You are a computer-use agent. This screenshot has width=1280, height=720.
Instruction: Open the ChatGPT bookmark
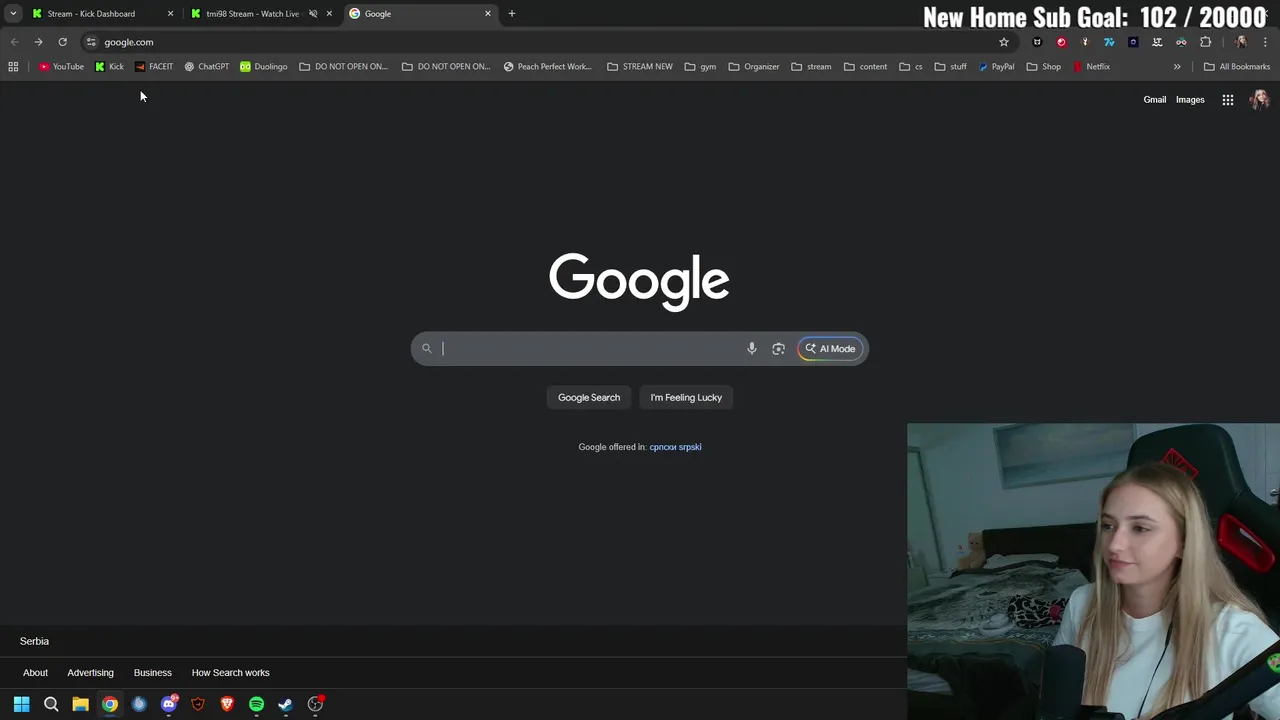[x=206, y=66]
